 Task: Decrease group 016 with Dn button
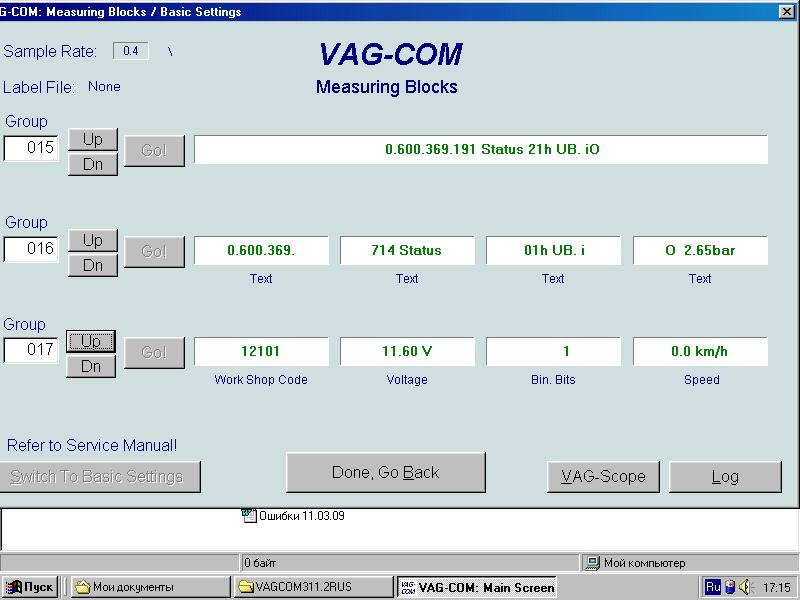93,265
